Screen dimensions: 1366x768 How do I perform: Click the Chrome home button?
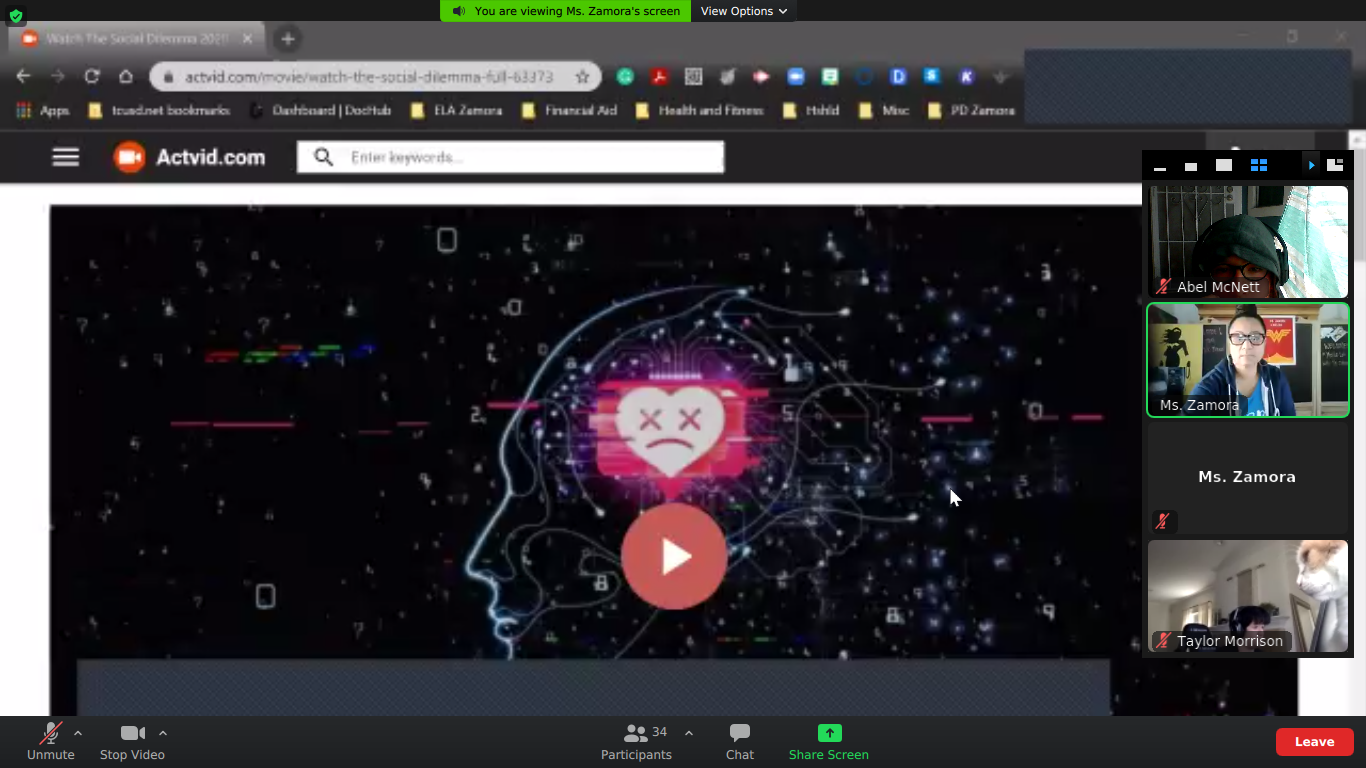[x=126, y=76]
